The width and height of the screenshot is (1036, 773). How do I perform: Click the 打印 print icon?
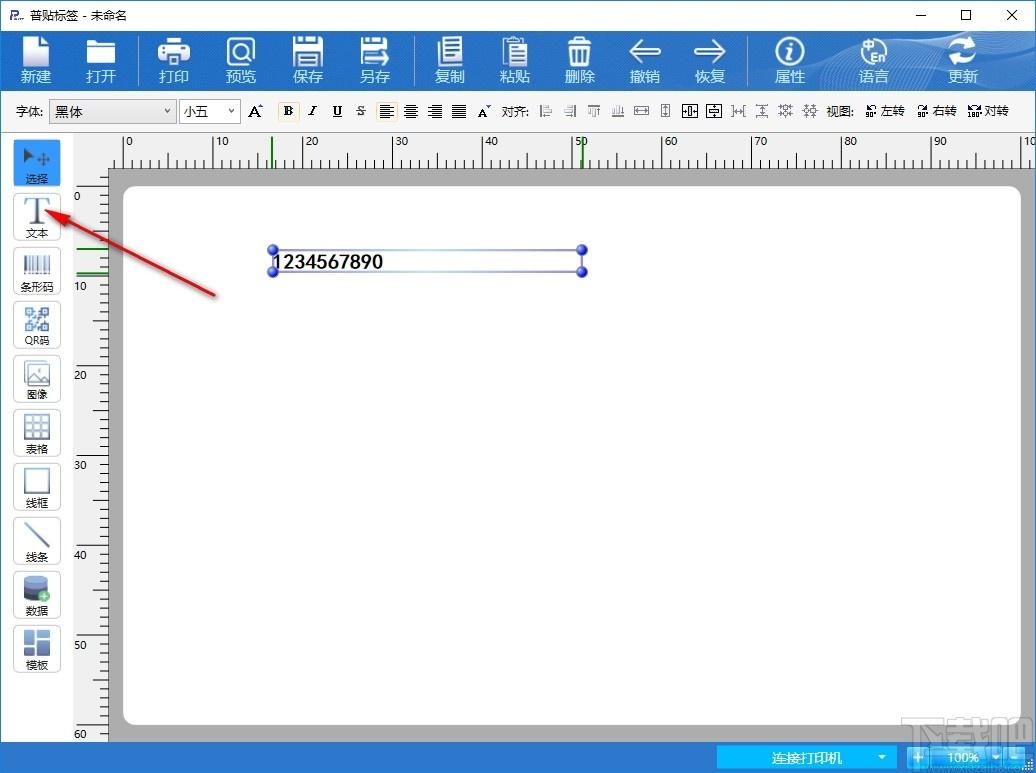174,60
